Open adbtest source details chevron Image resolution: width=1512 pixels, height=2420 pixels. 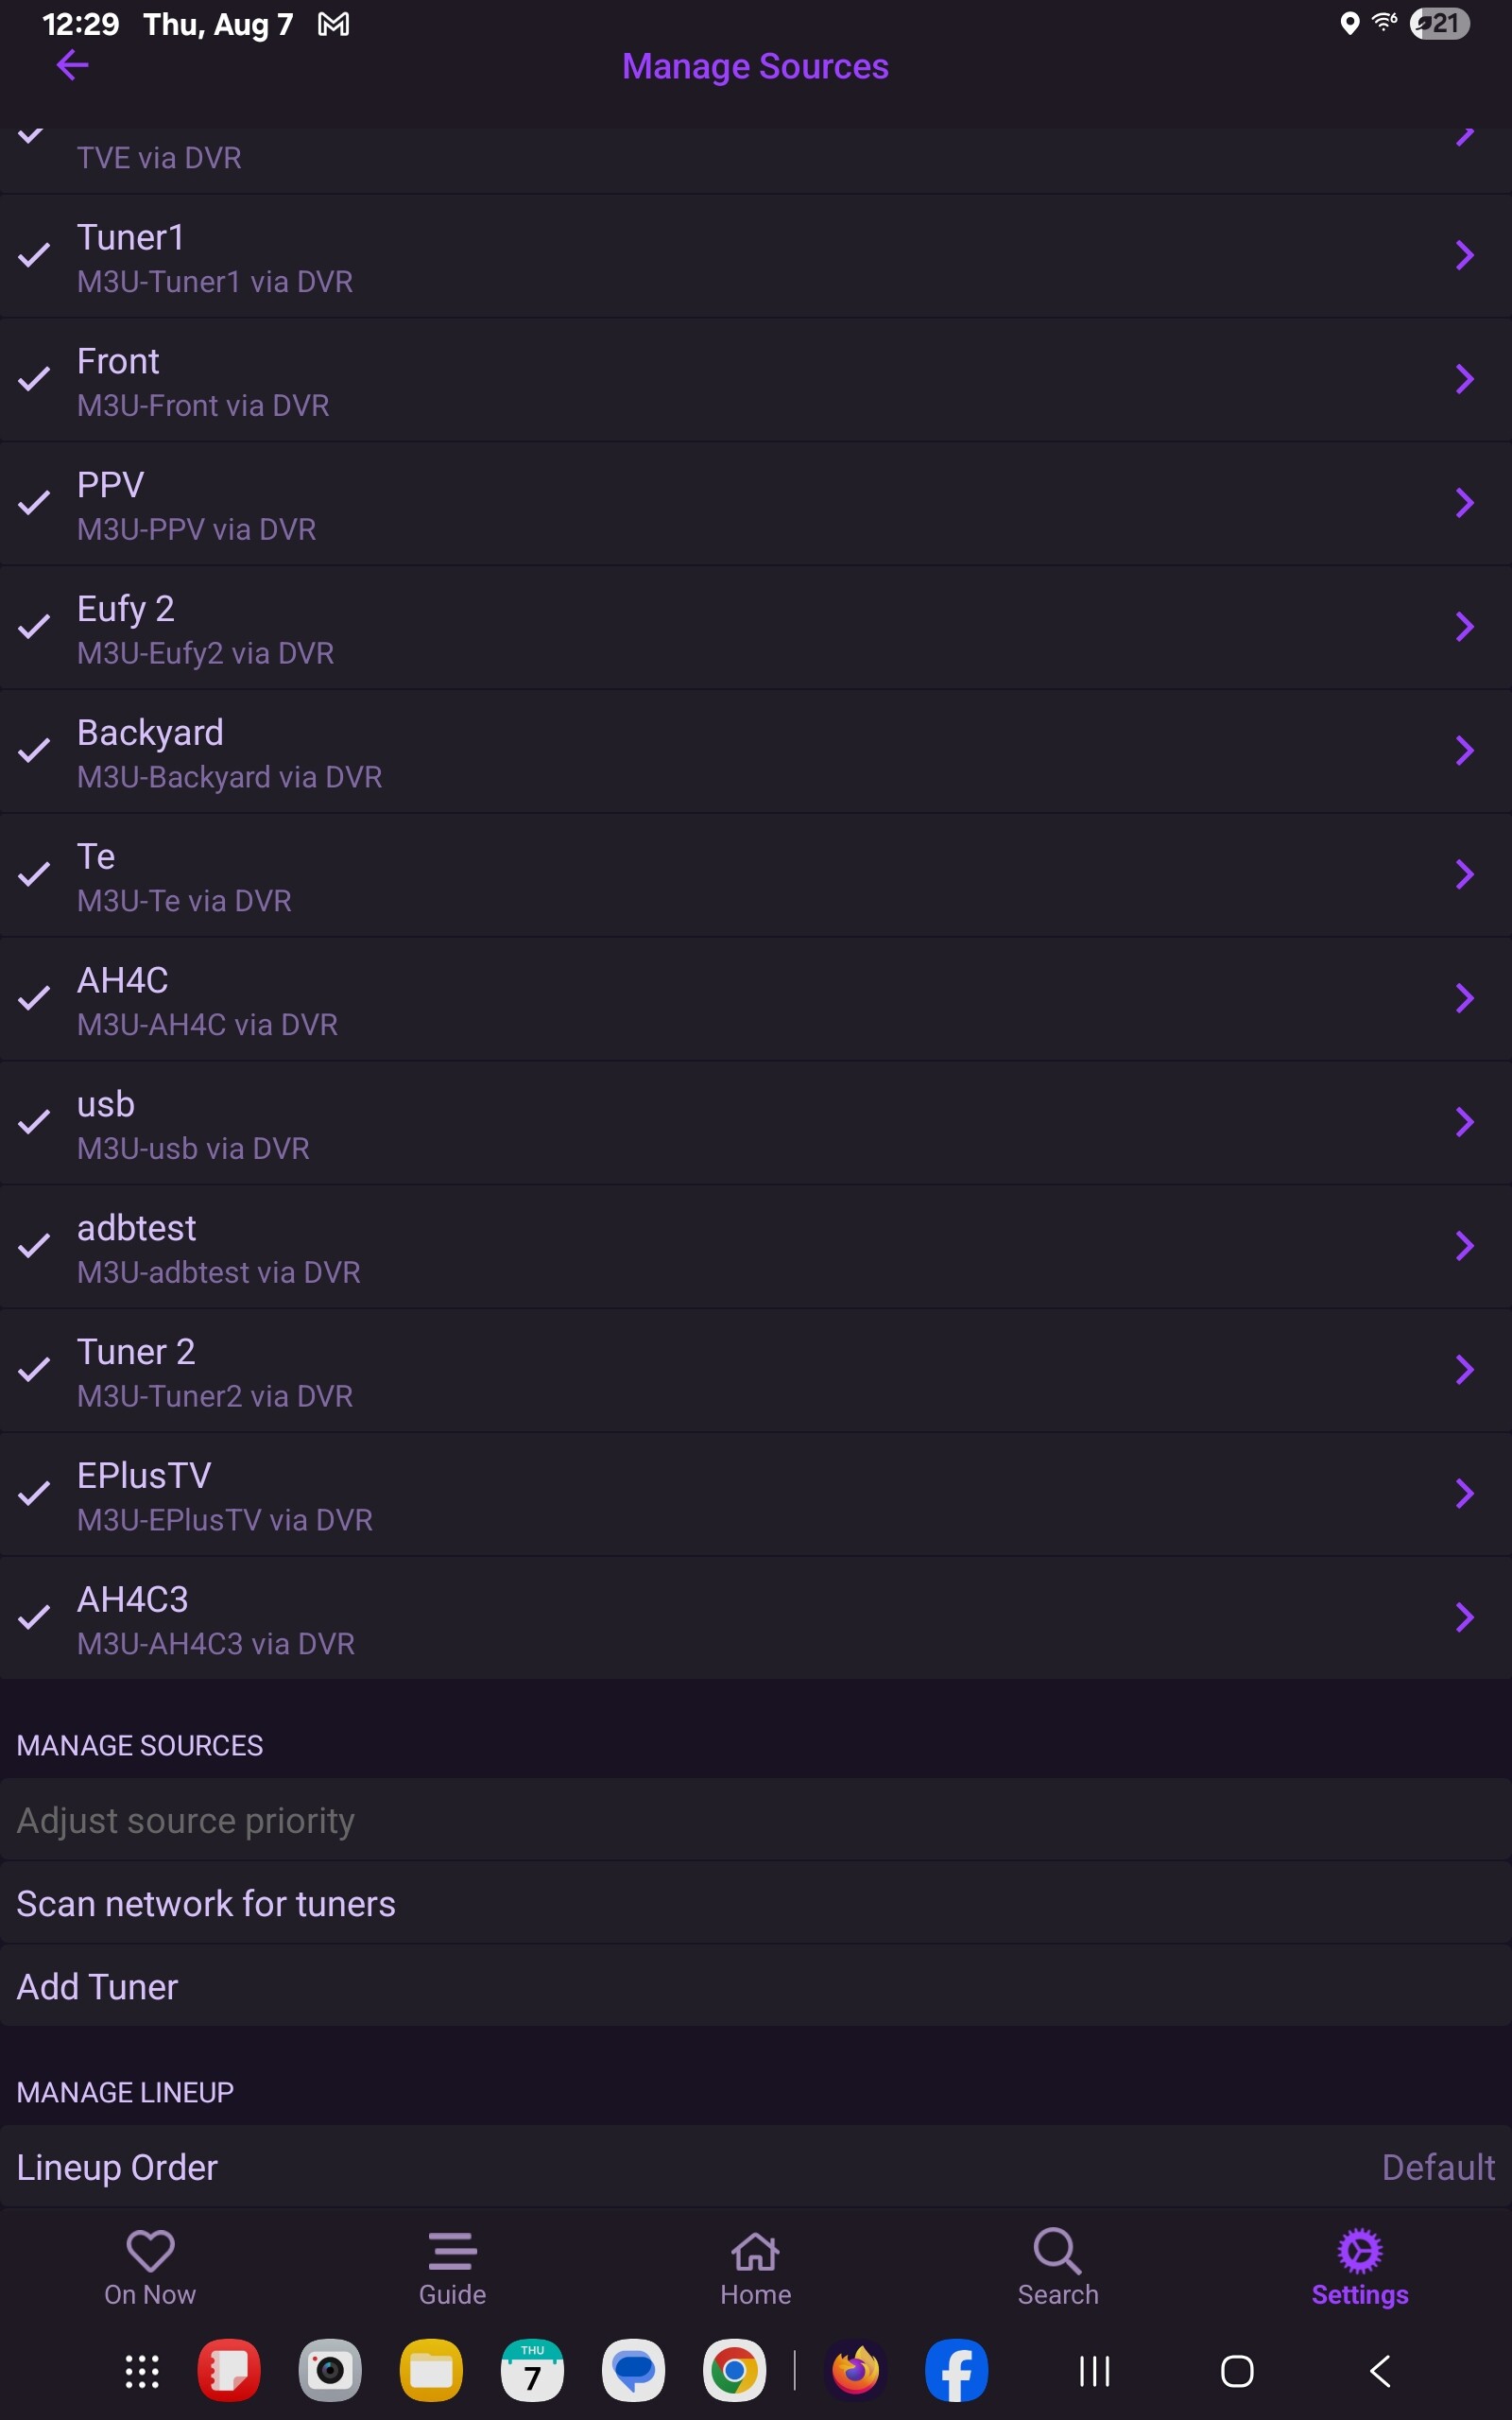pyautogui.click(x=1464, y=1246)
